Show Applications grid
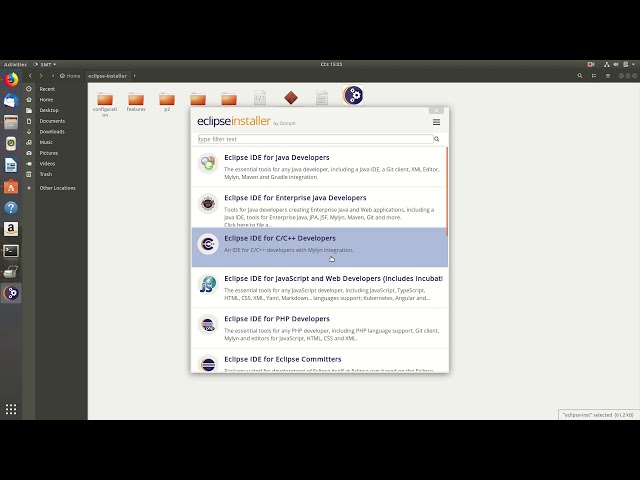Image resolution: width=640 pixels, height=480 pixels. [11, 409]
